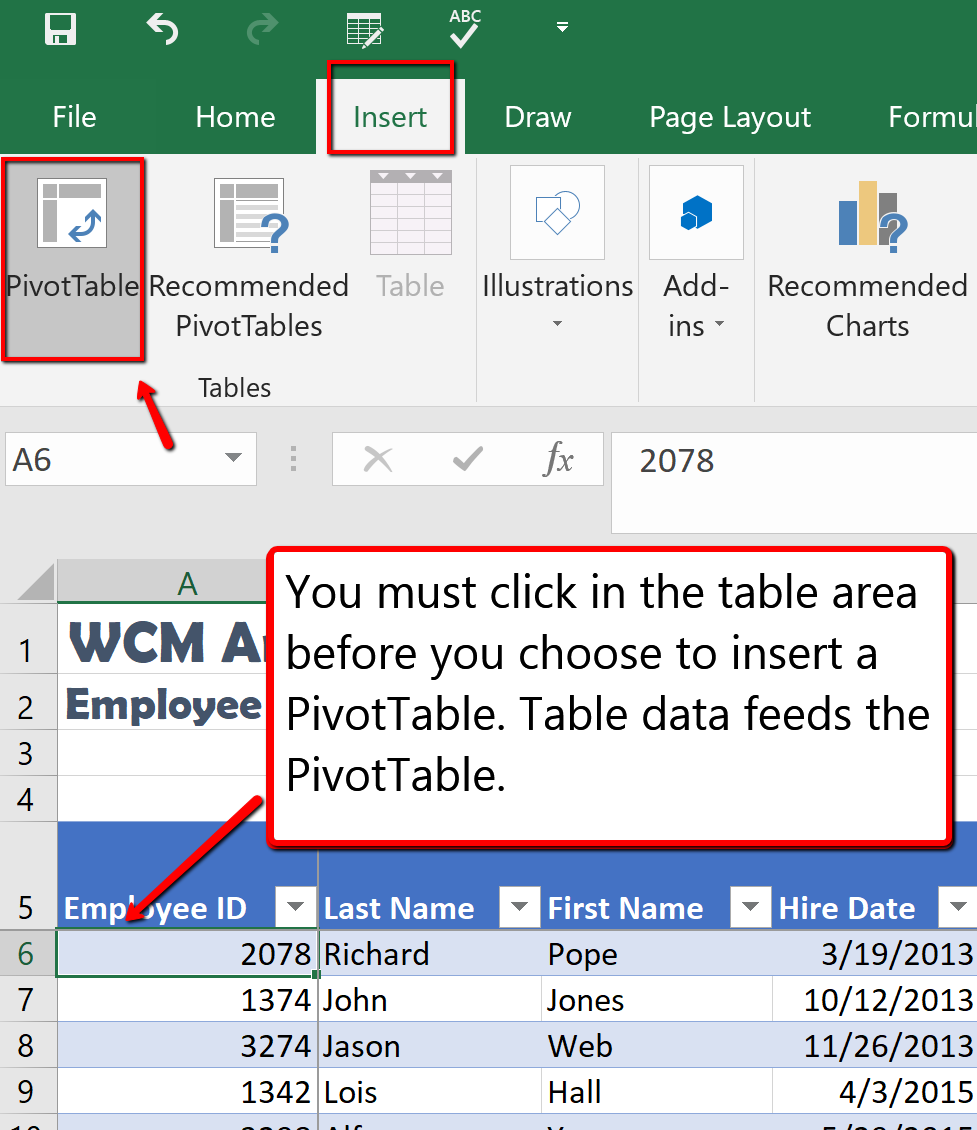Click the Jones cell
Screen dimensions: 977x1130
[x=656, y=1000]
